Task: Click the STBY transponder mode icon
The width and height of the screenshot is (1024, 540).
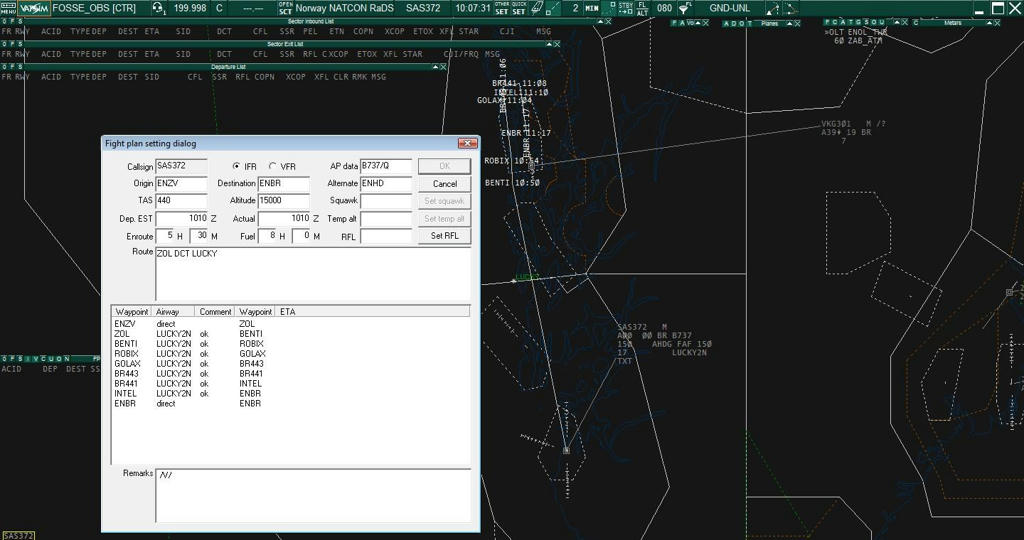Action: point(626,8)
